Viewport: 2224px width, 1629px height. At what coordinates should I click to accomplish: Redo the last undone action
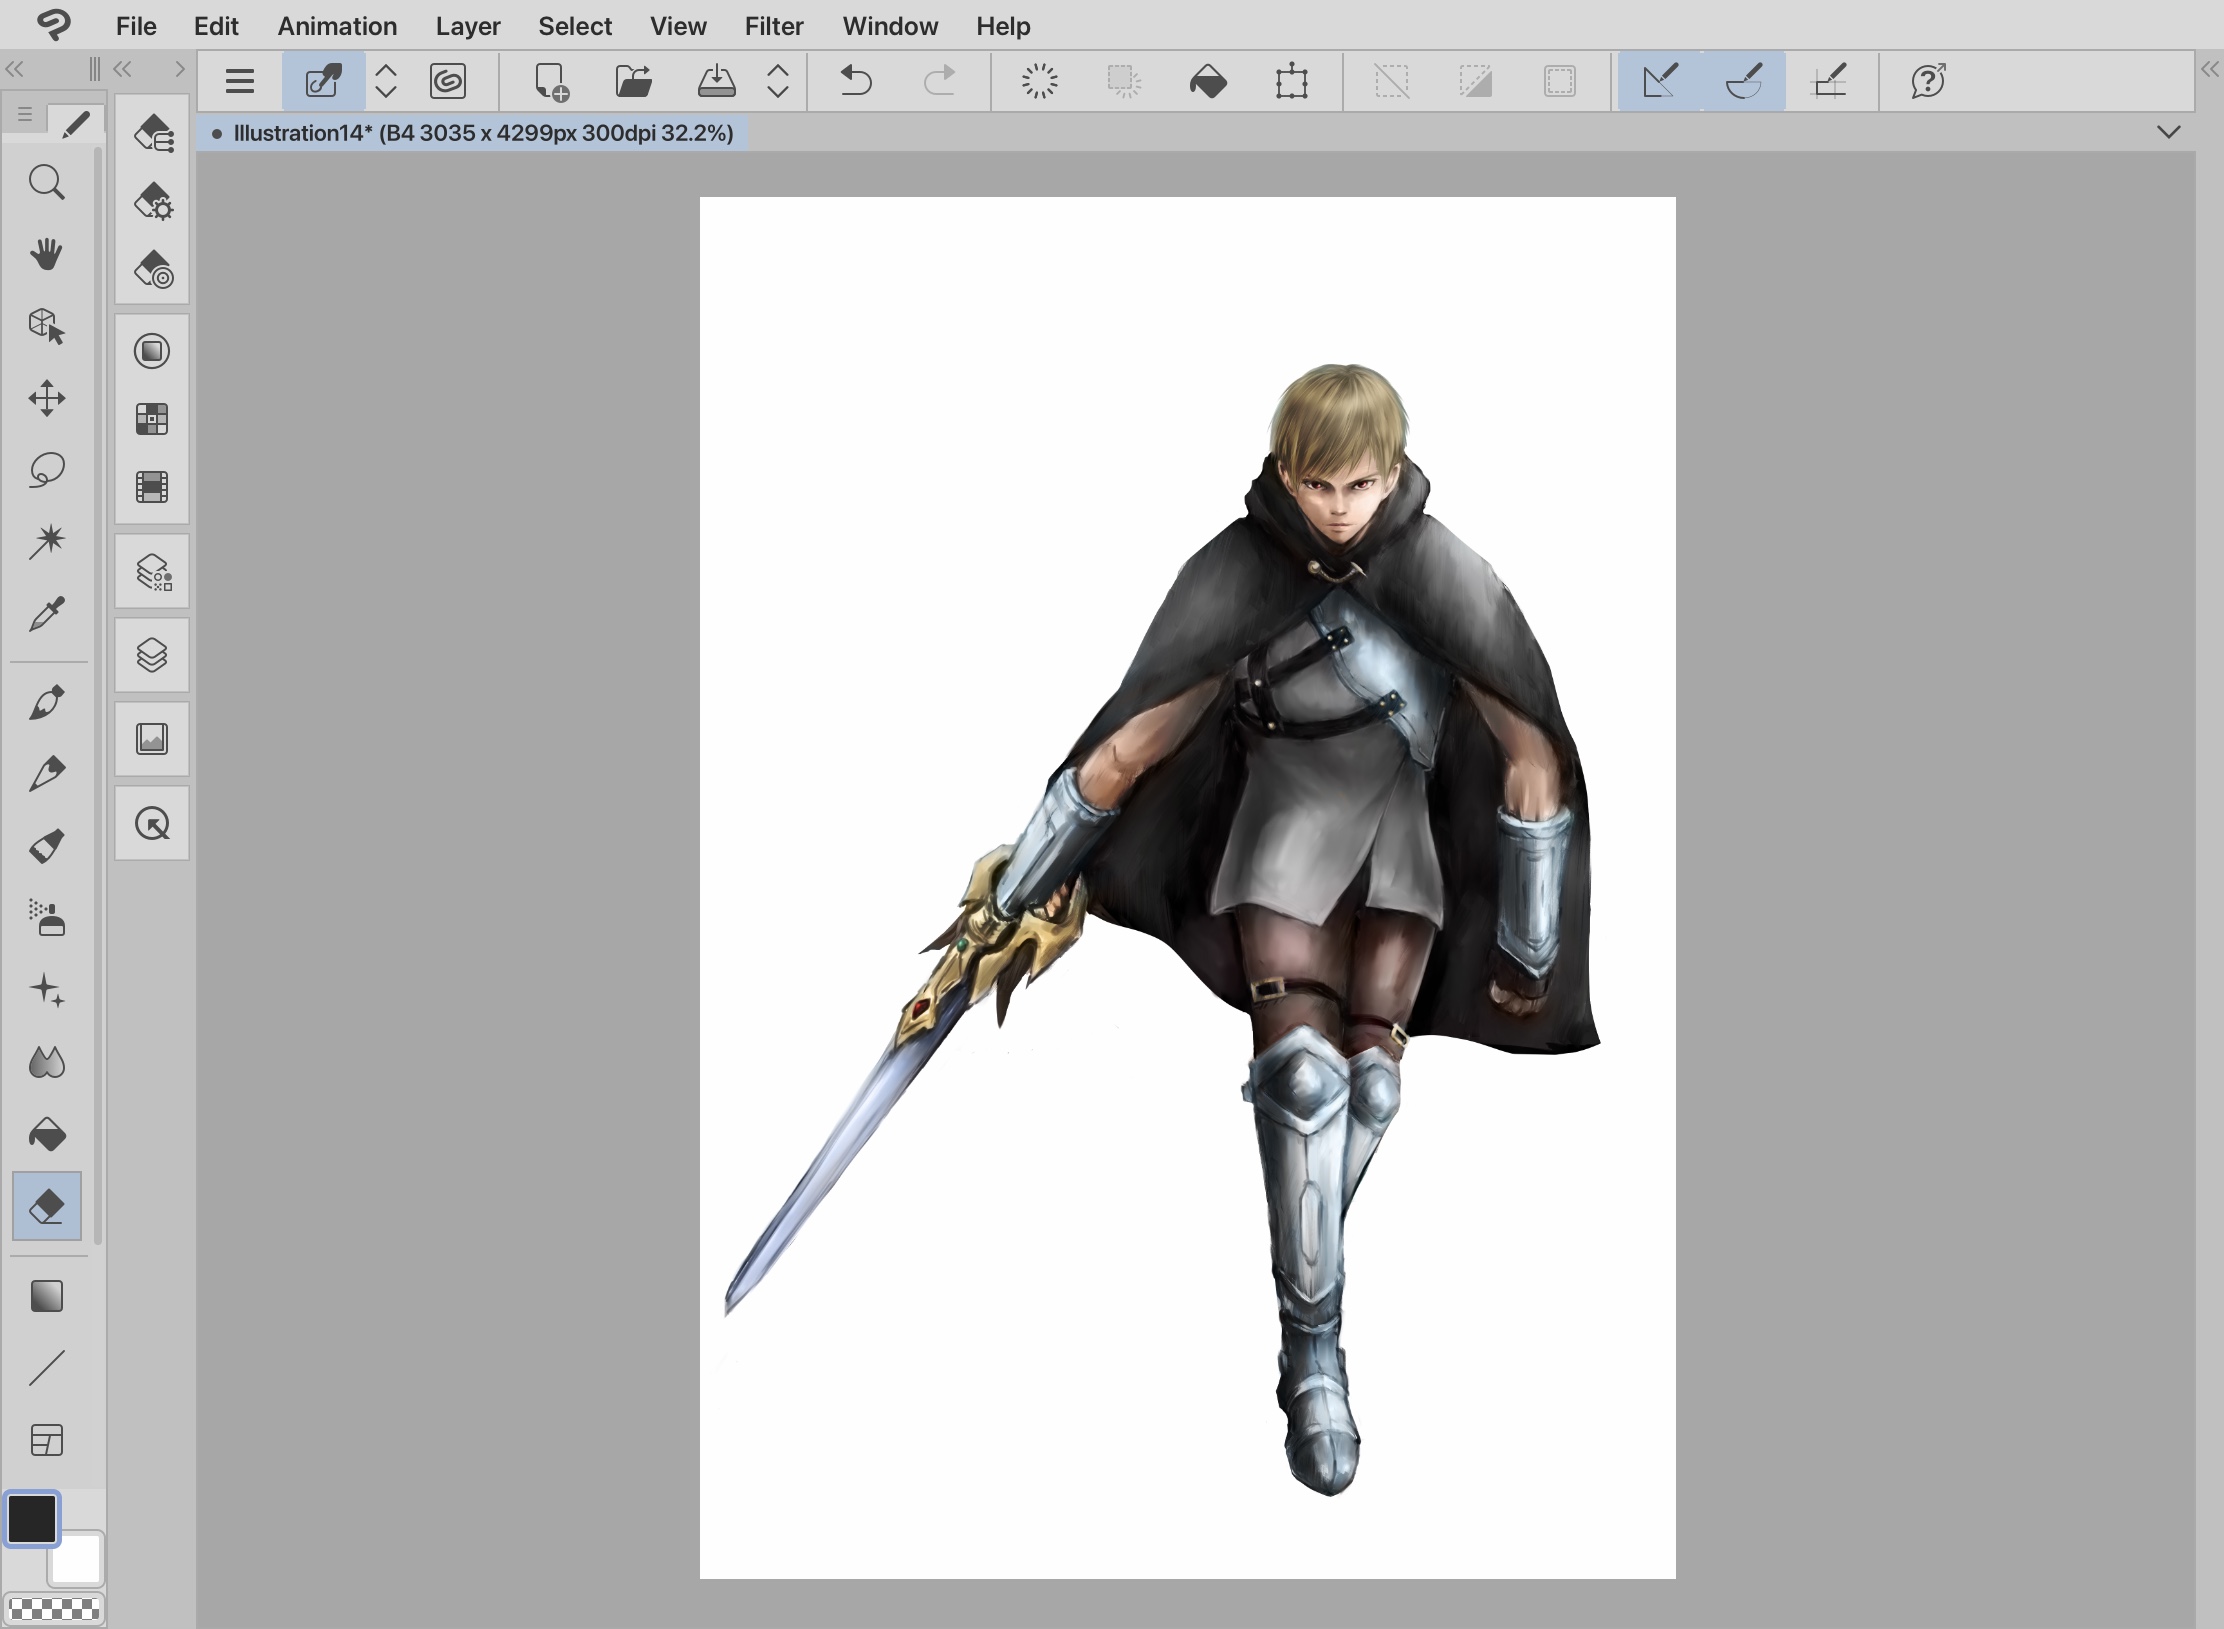[939, 81]
